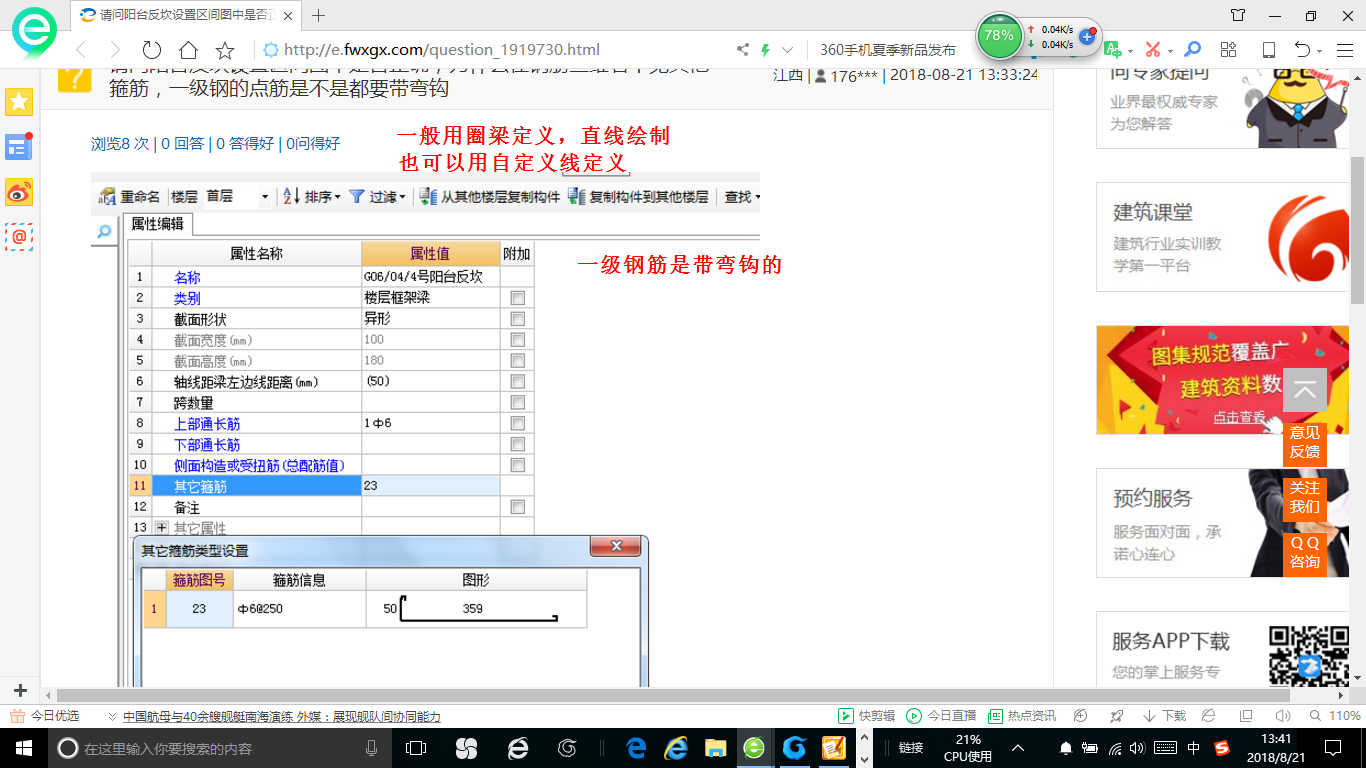This screenshot has width=1366, height=768.
Task: Tick the checkbox in the 类别 row
Action: coord(517,298)
